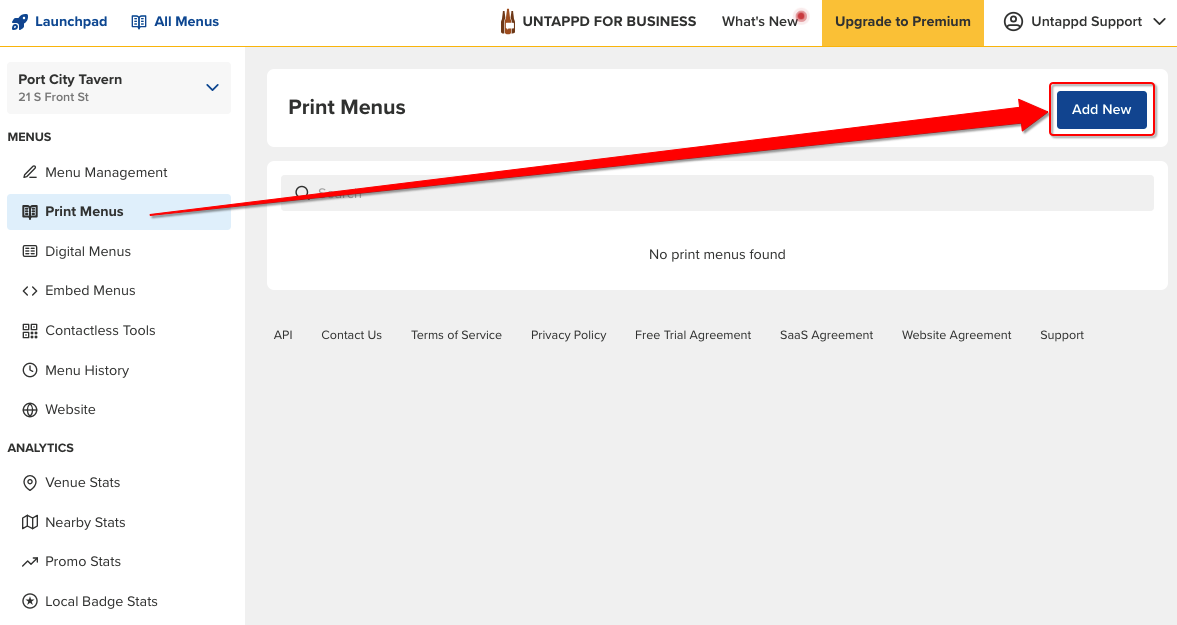Select Print Menus in the sidebar
1177x625 pixels.
tap(85, 212)
